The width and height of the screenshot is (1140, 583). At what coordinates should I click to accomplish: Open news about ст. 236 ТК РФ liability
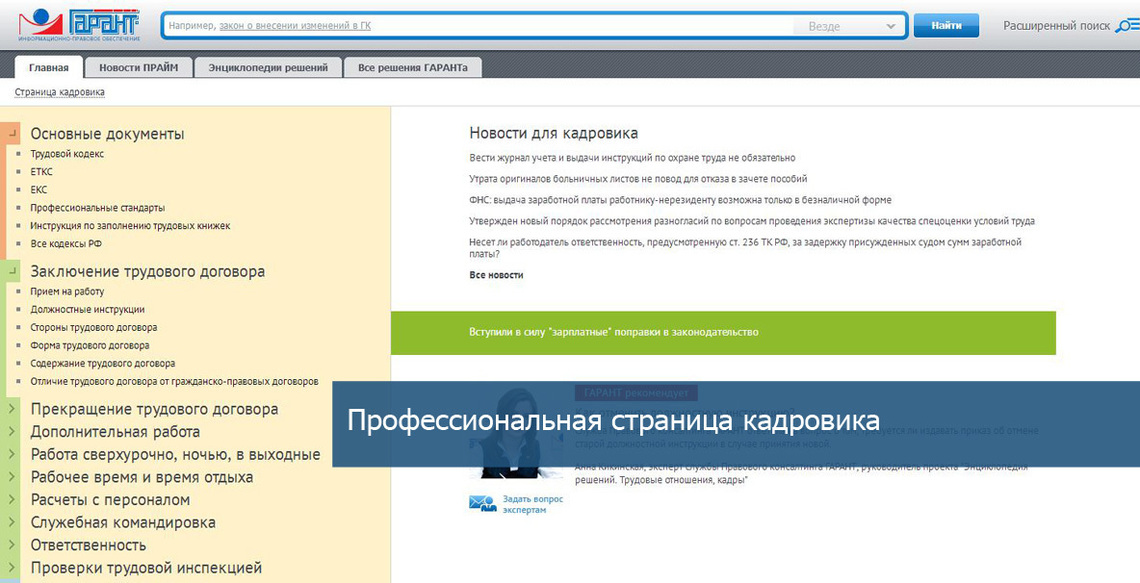coord(745,248)
